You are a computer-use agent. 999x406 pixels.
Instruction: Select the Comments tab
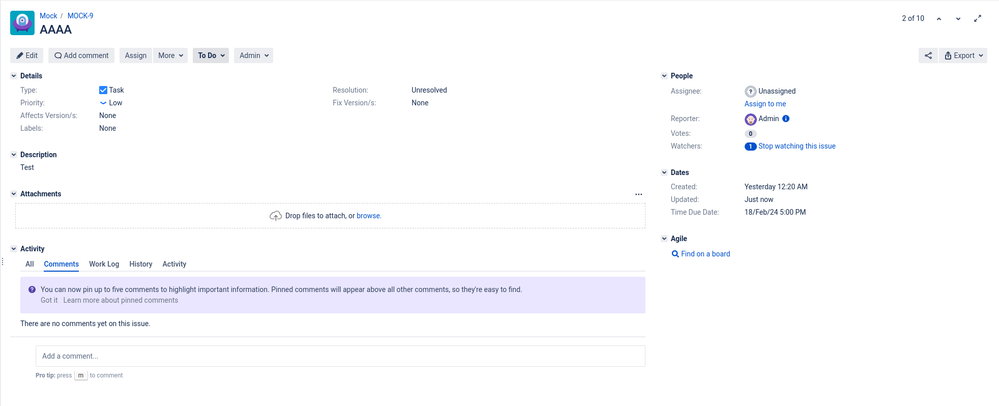[61, 264]
